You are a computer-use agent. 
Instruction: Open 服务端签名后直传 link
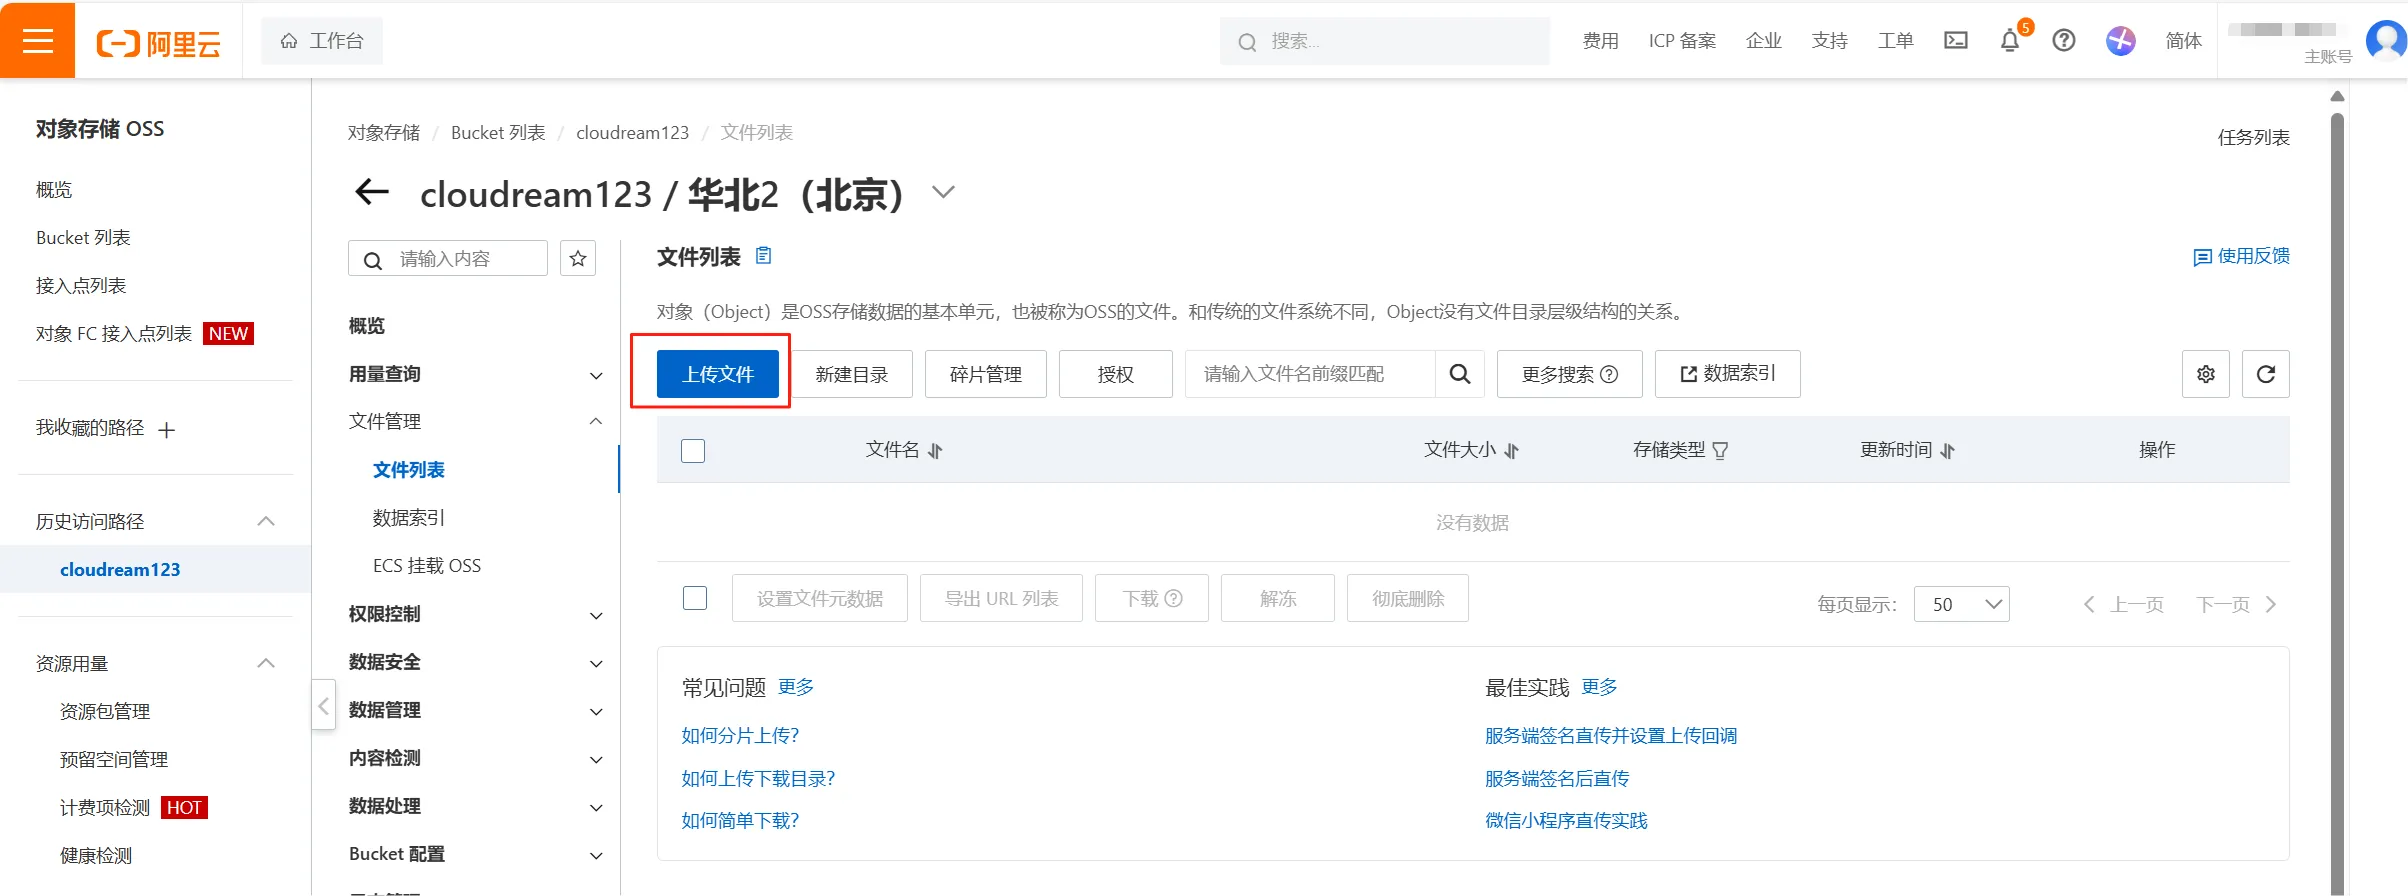tap(1557, 779)
